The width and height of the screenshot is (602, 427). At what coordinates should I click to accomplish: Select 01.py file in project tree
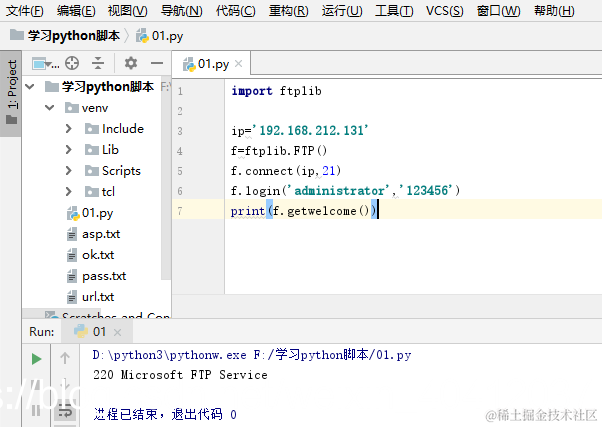point(90,213)
